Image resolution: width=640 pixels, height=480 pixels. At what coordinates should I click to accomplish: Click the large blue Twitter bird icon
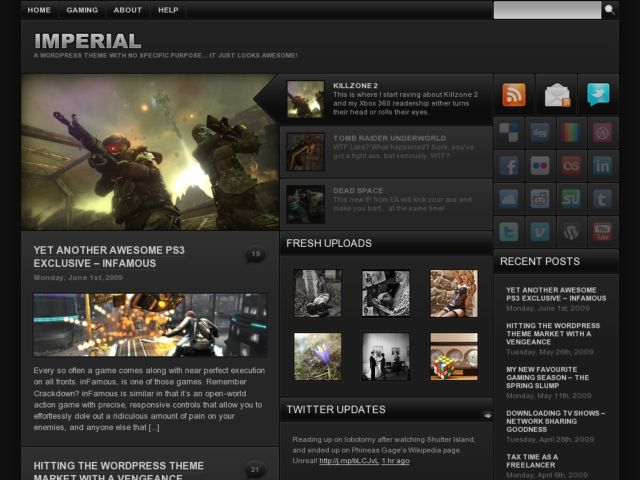coord(598,94)
